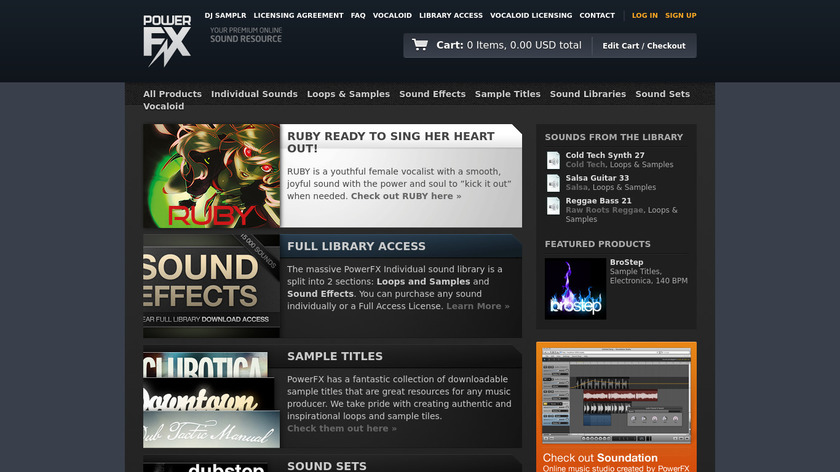The height and width of the screenshot is (472, 840).
Task: Go to the FAQ page
Action: 358,16
